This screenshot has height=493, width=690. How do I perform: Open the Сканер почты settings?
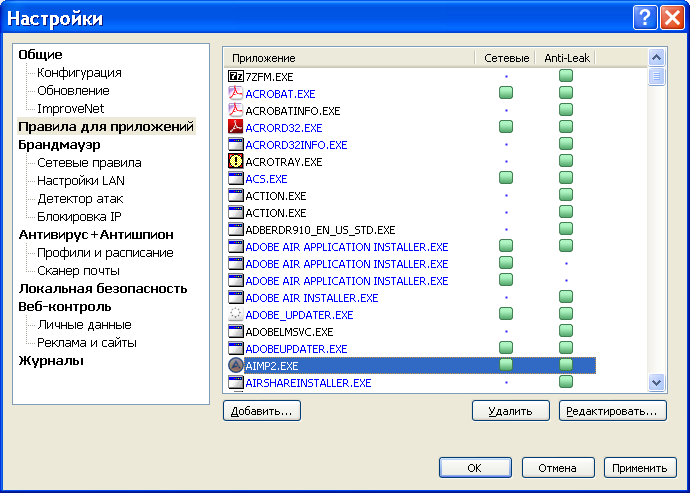78,271
